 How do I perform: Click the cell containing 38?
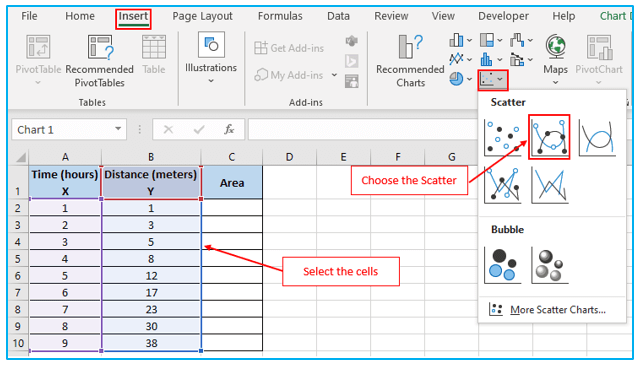(x=151, y=343)
